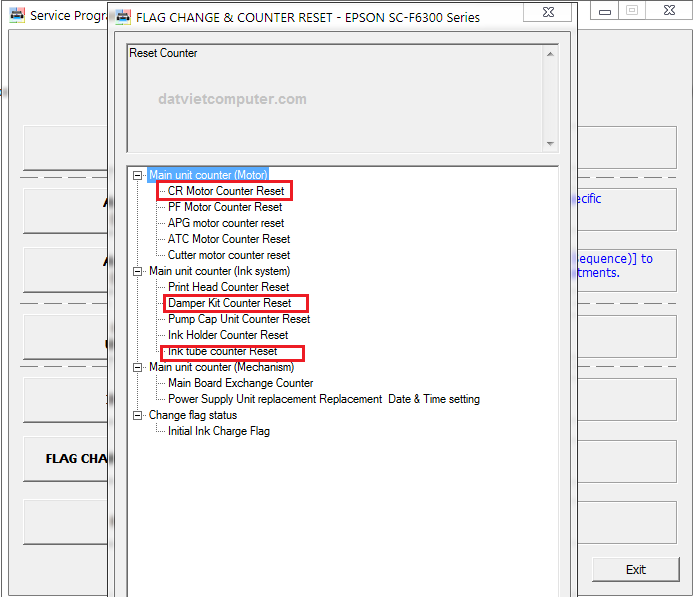The width and height of the screenshot is (693, 597).
Task: Choose Damper Kit Counter Reset
Action: point(230,303)
